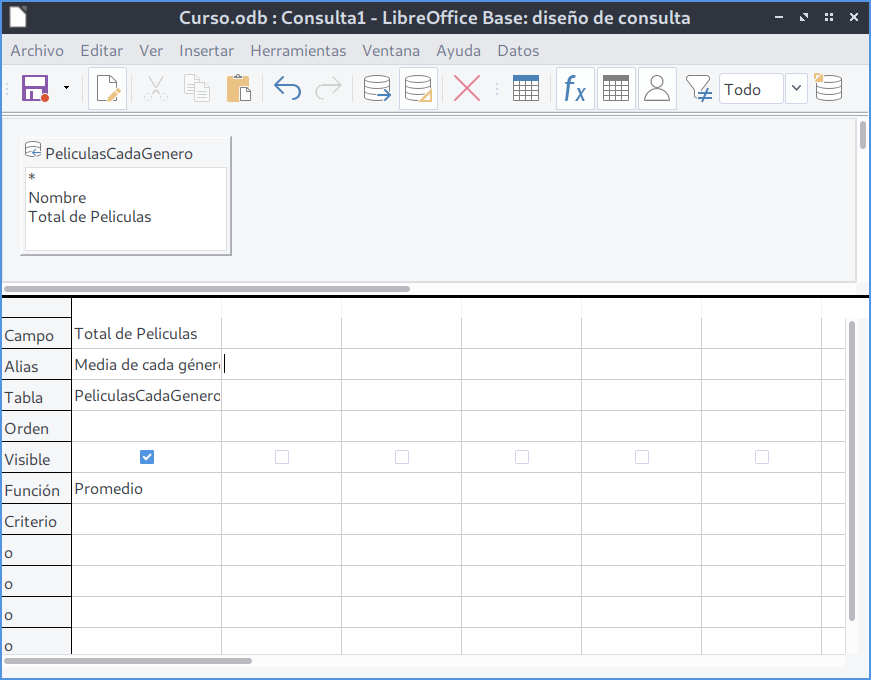Open the Archivo menu
The height and width of the screenshot is (680, 871).
[37, 51]
